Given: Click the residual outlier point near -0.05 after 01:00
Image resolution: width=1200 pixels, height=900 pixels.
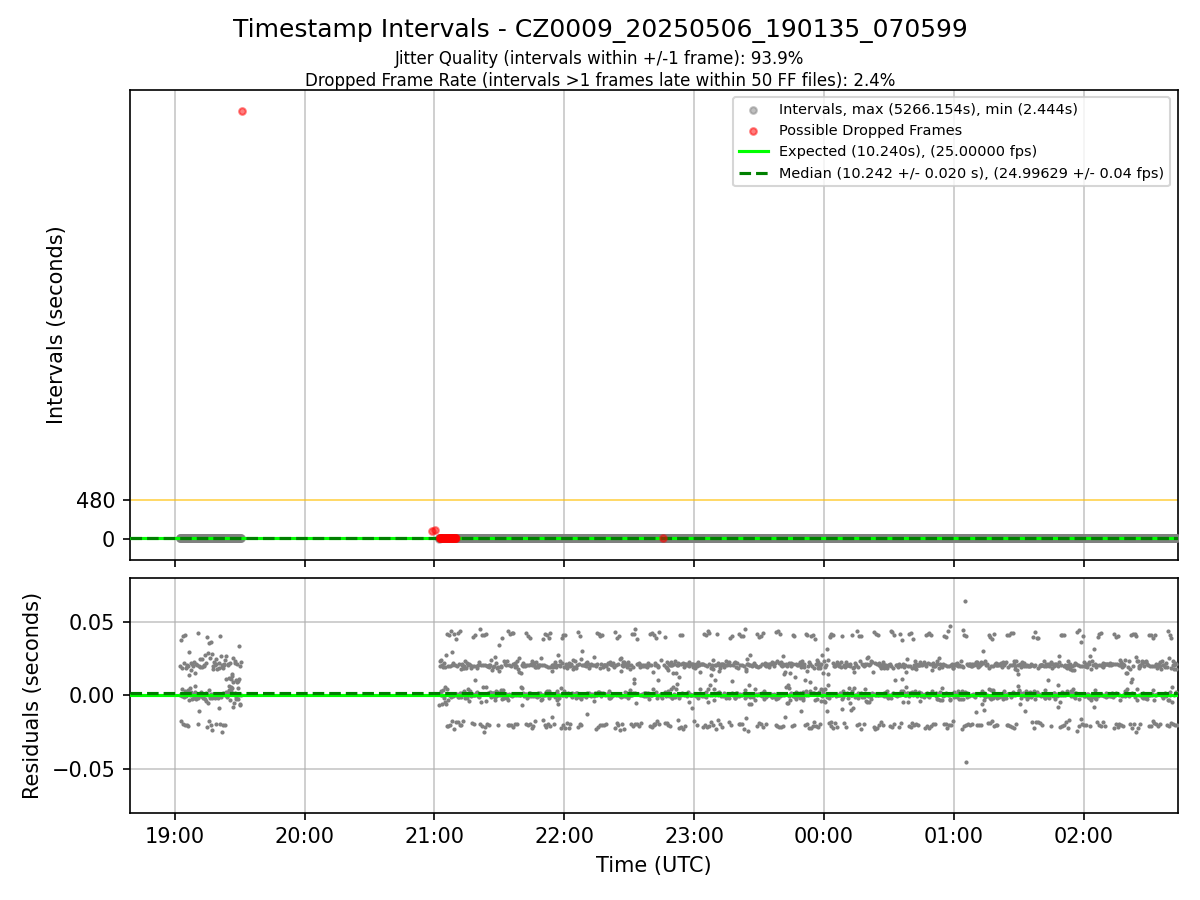Looking at the screenshot, I should pos(966,762).
